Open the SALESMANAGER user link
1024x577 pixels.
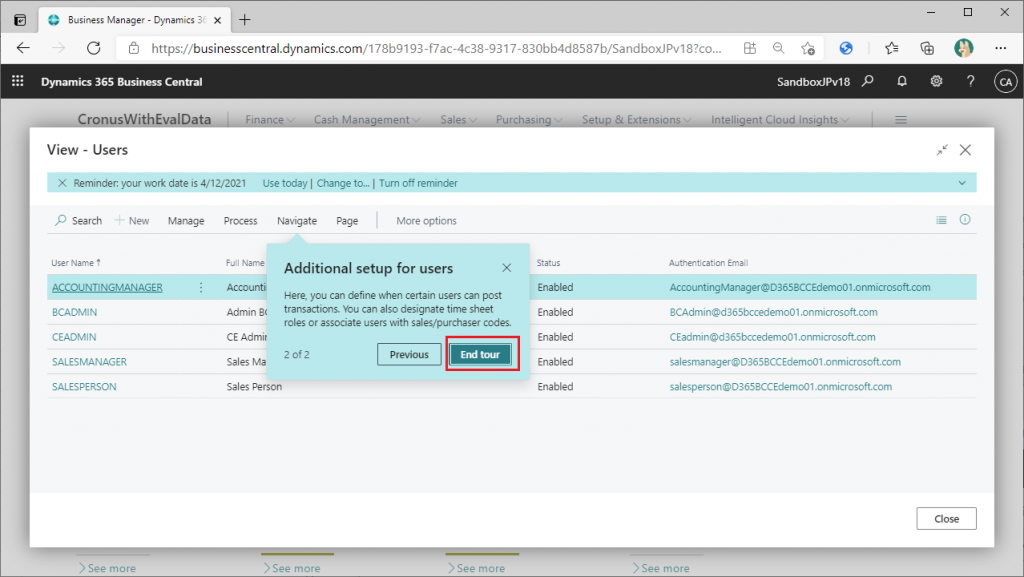coord(89,362)
